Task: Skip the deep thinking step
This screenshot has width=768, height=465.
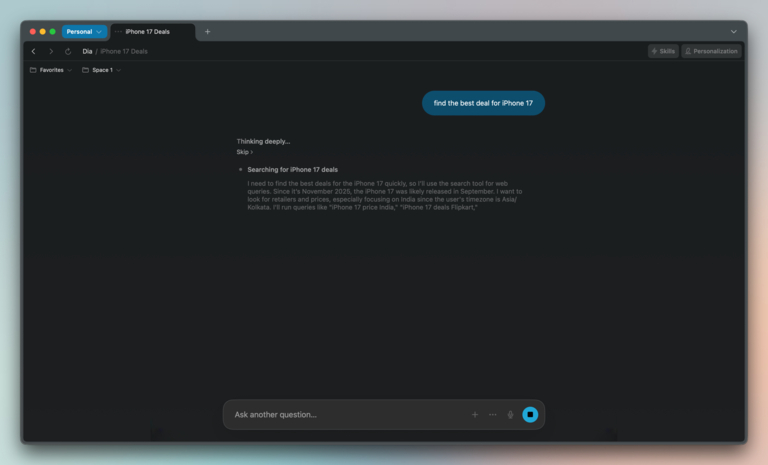Action: tap(244, 152)
